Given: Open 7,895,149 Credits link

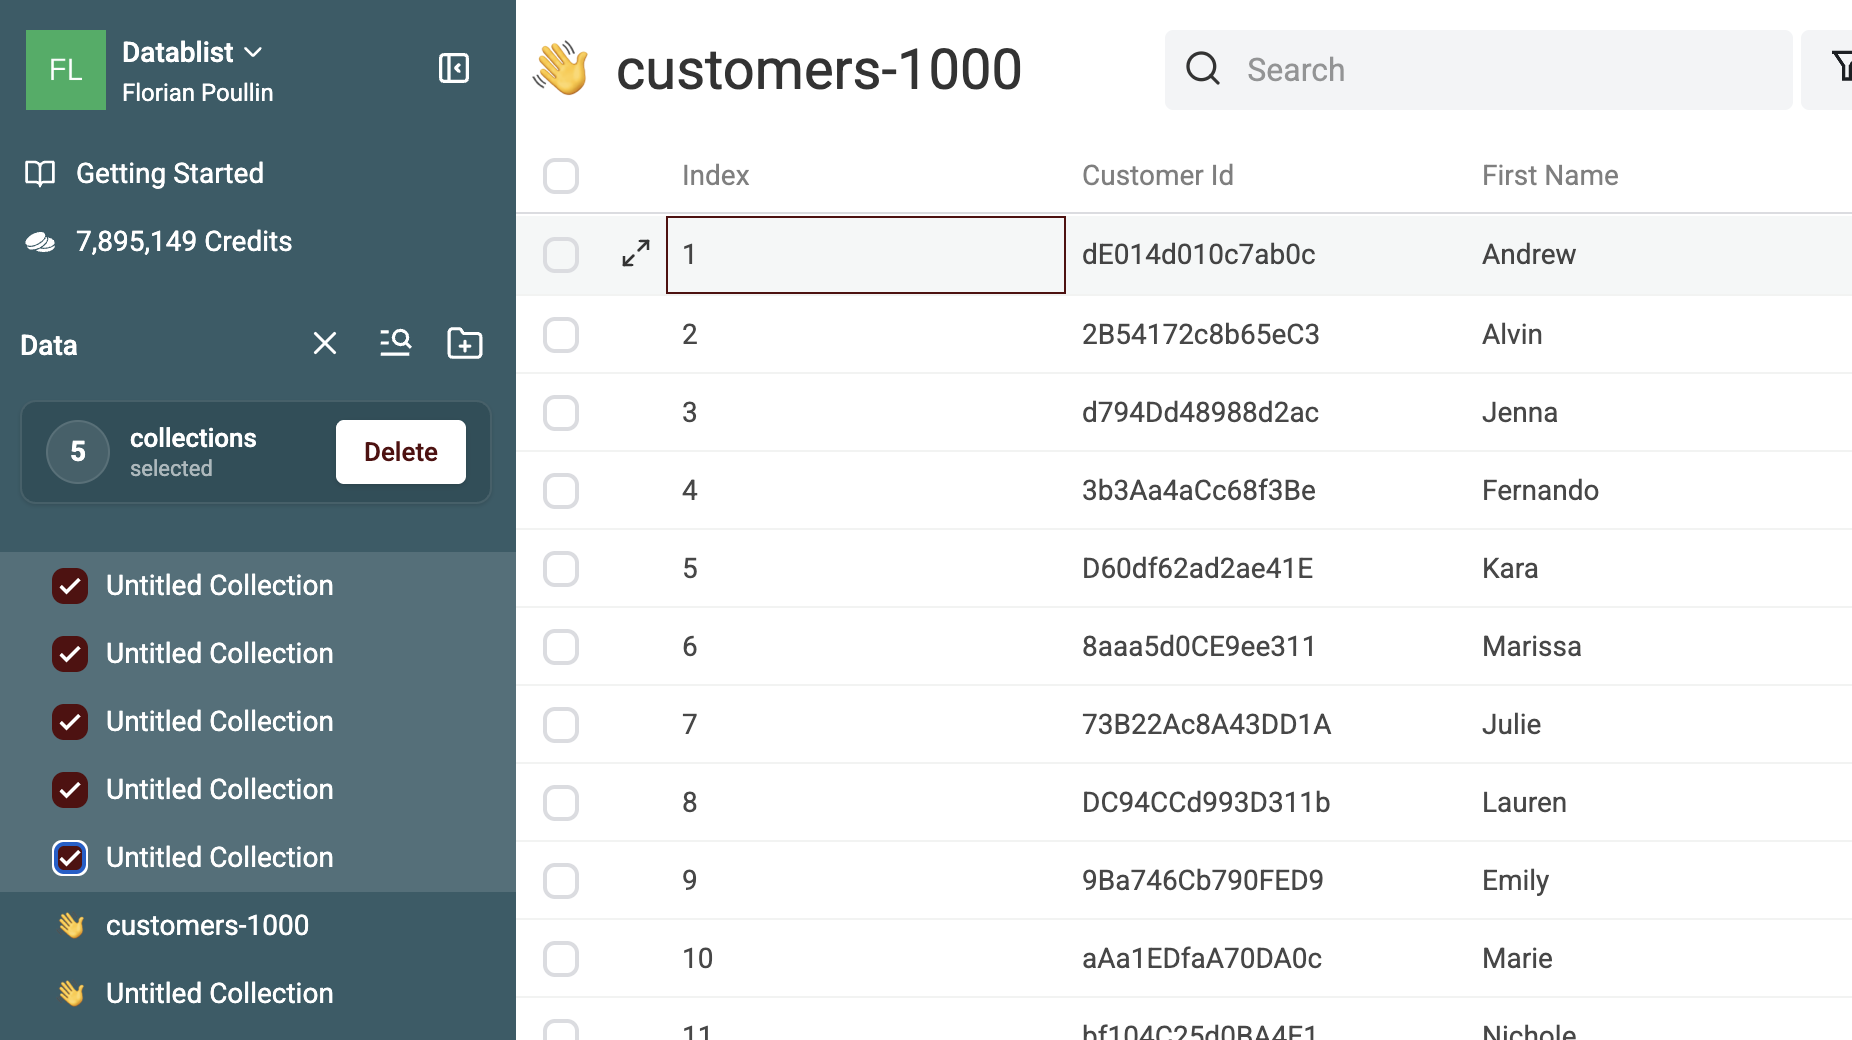Looking at the screenshot, I should (184, 242).
